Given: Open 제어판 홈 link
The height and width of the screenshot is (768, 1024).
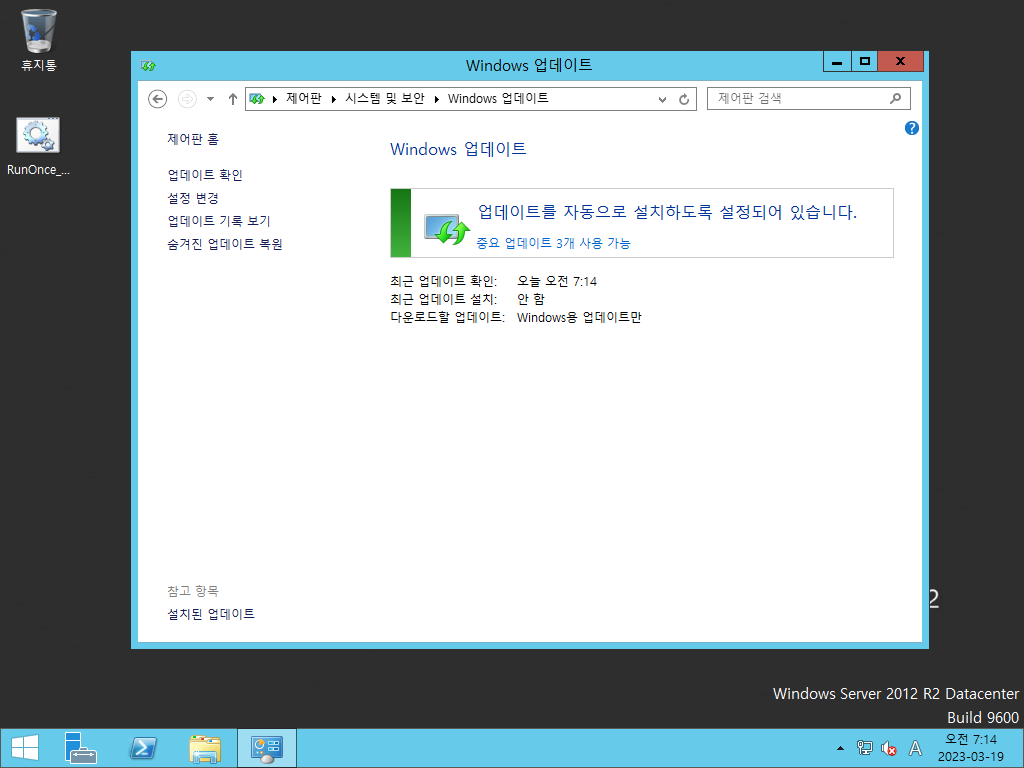Looking at the screenshot, I should pos(193,139).
